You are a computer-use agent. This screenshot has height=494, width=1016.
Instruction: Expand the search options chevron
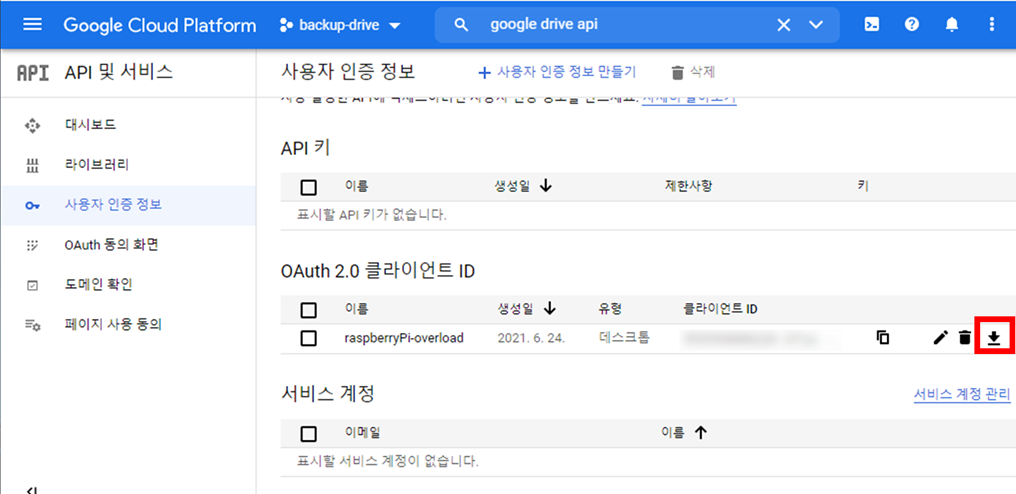[x=816, y=25]
